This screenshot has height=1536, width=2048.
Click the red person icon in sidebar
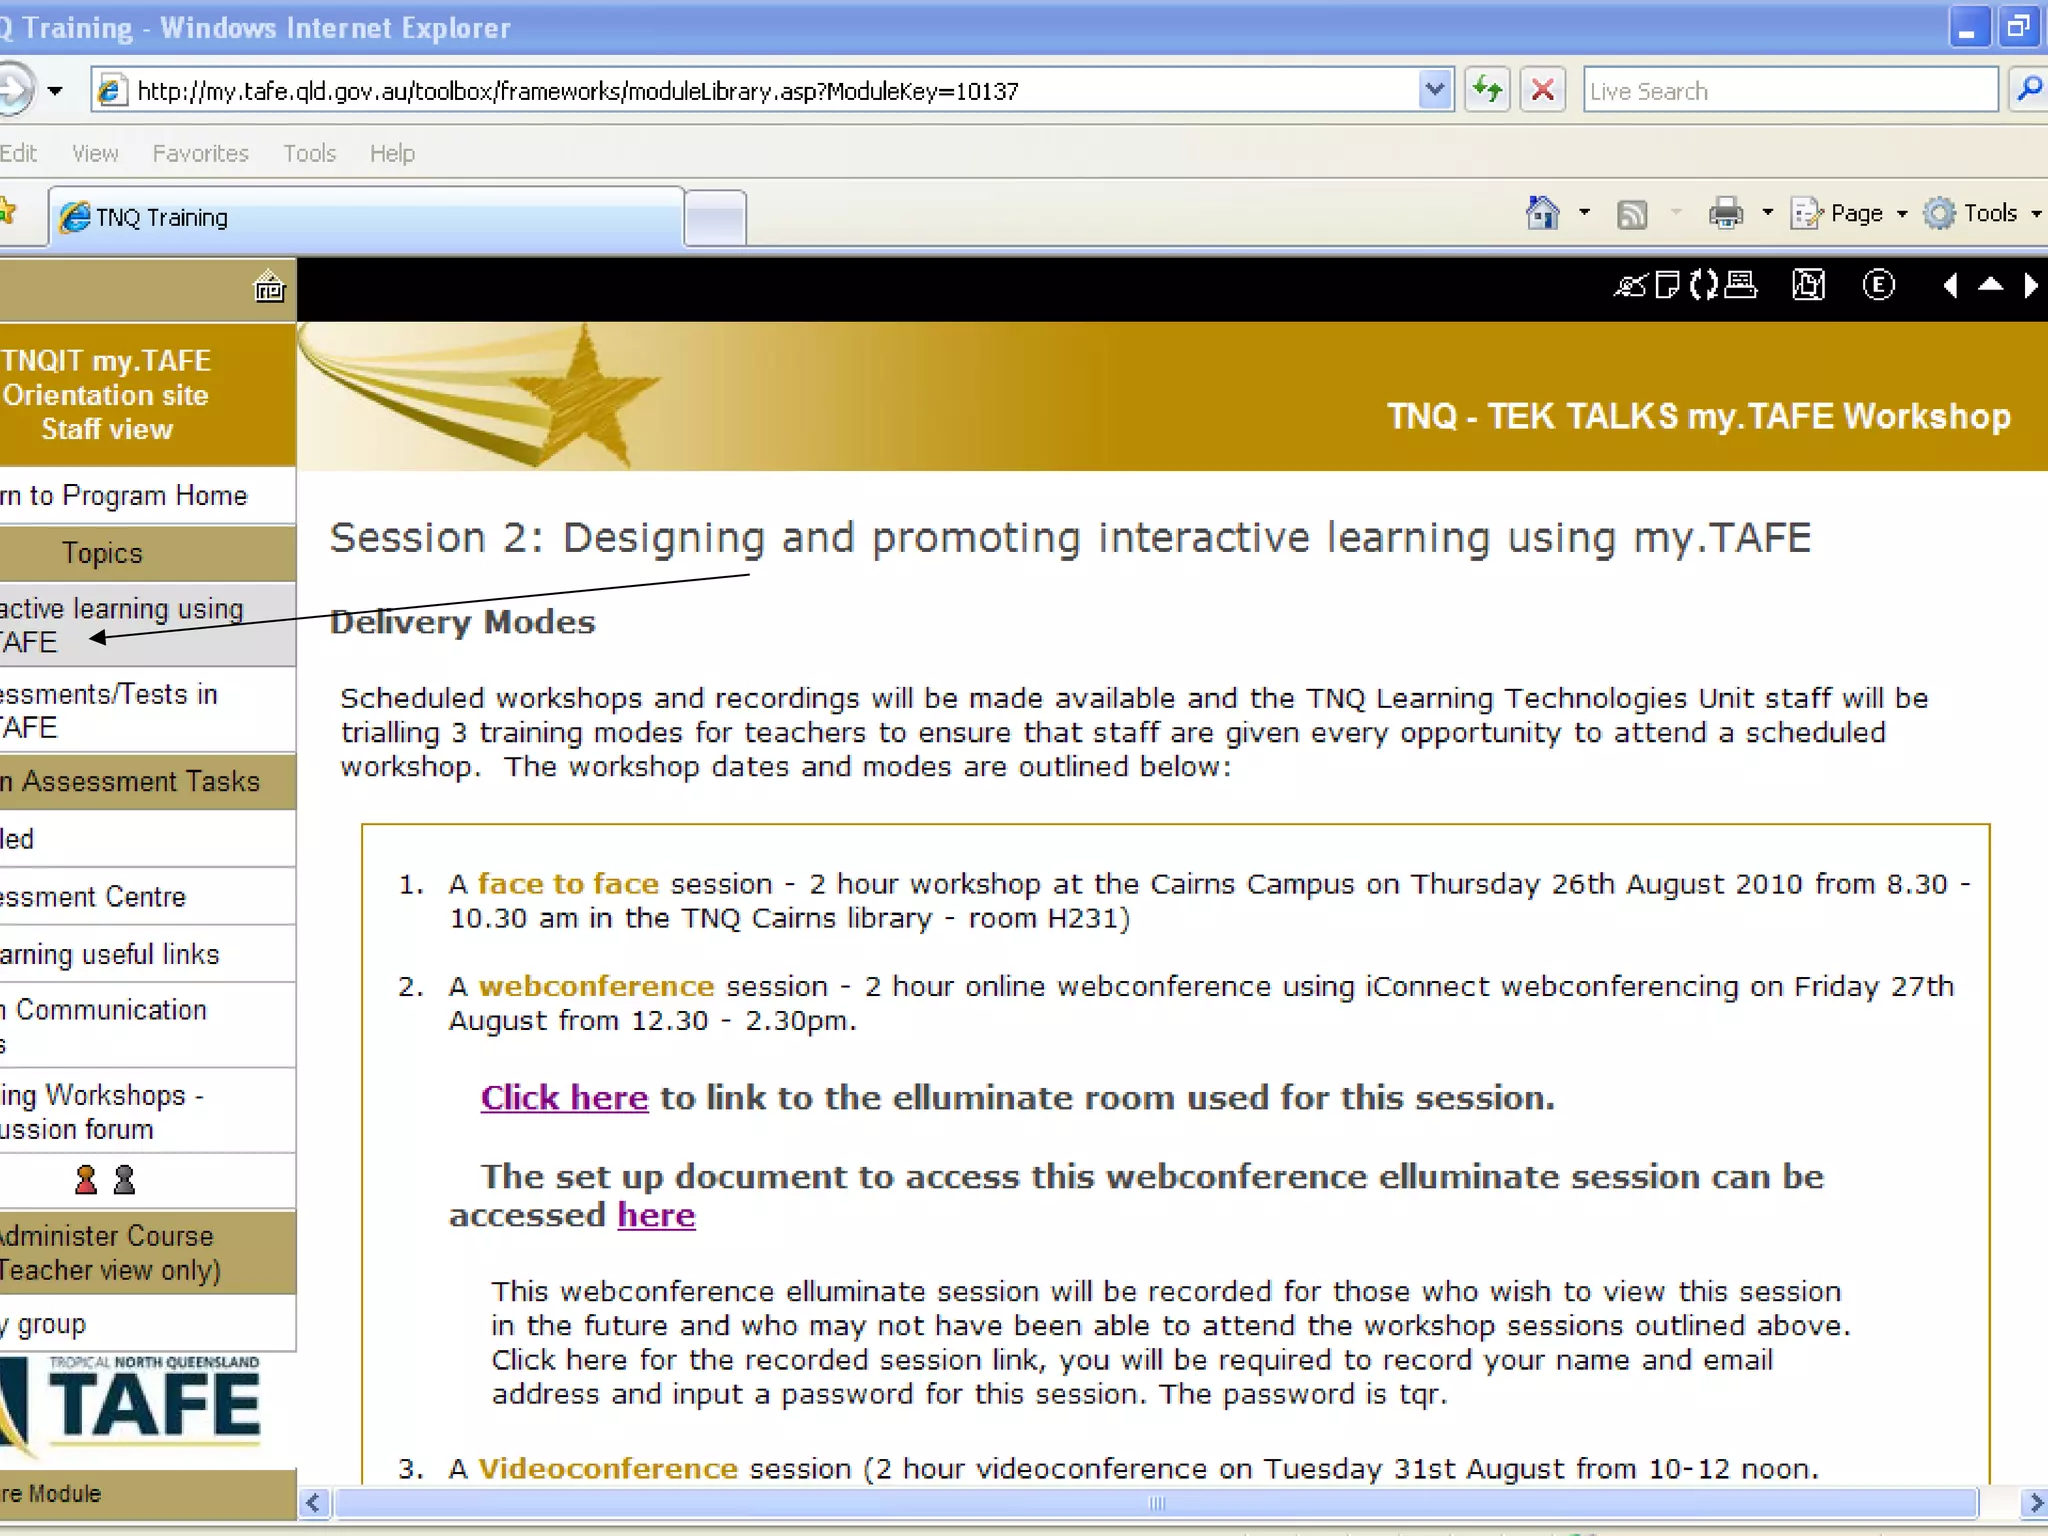(86, 1180)
